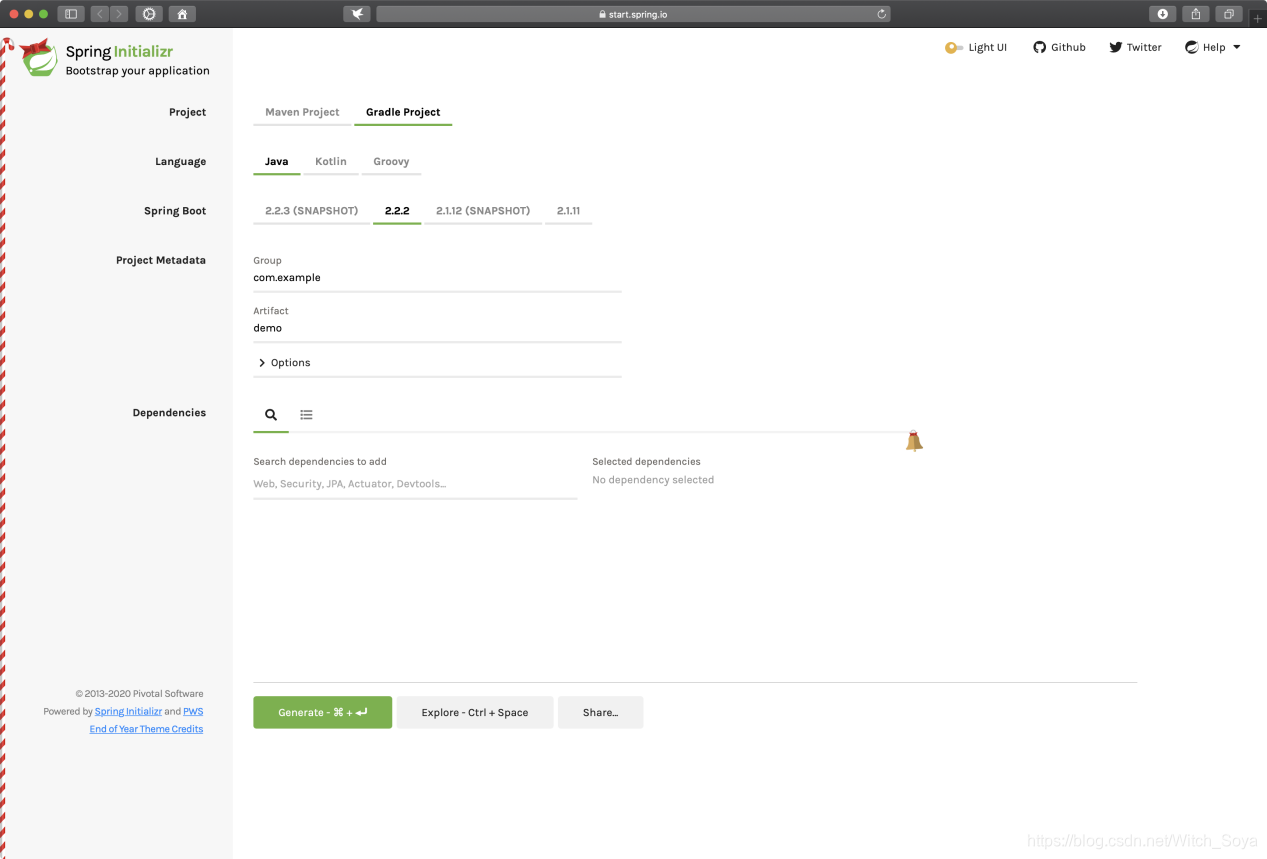Show Safari tab overview icon
This screenshot has height=859, width=1267.
pyautogui.click(x=1228, y=14)
